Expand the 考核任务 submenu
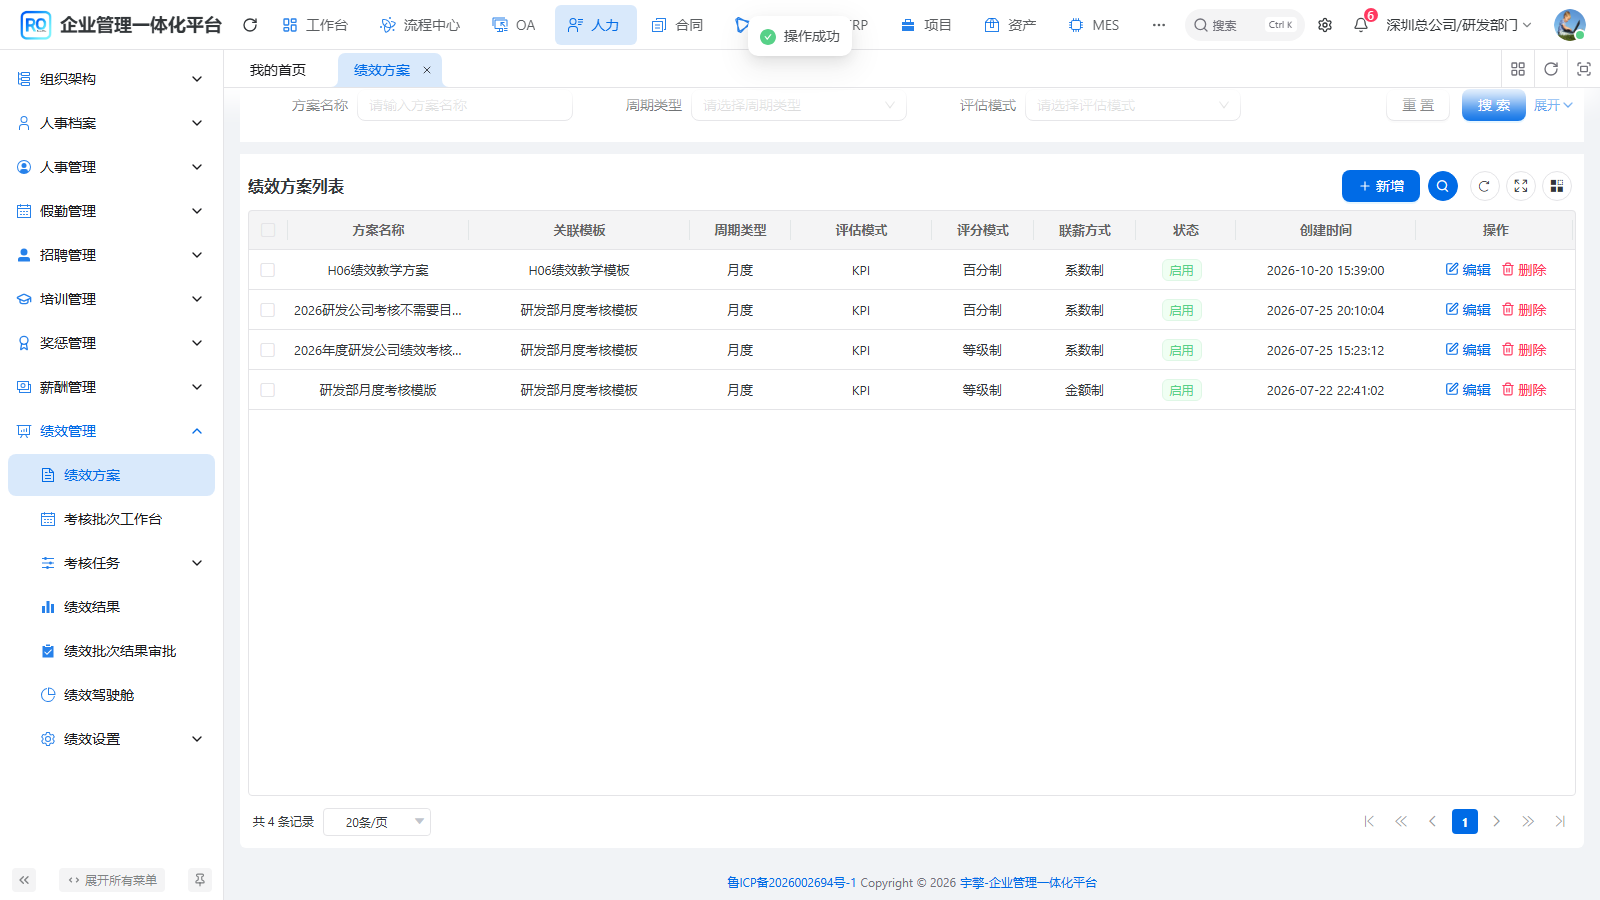Viewport: 1600px width, 900px height. click(111, 563)
